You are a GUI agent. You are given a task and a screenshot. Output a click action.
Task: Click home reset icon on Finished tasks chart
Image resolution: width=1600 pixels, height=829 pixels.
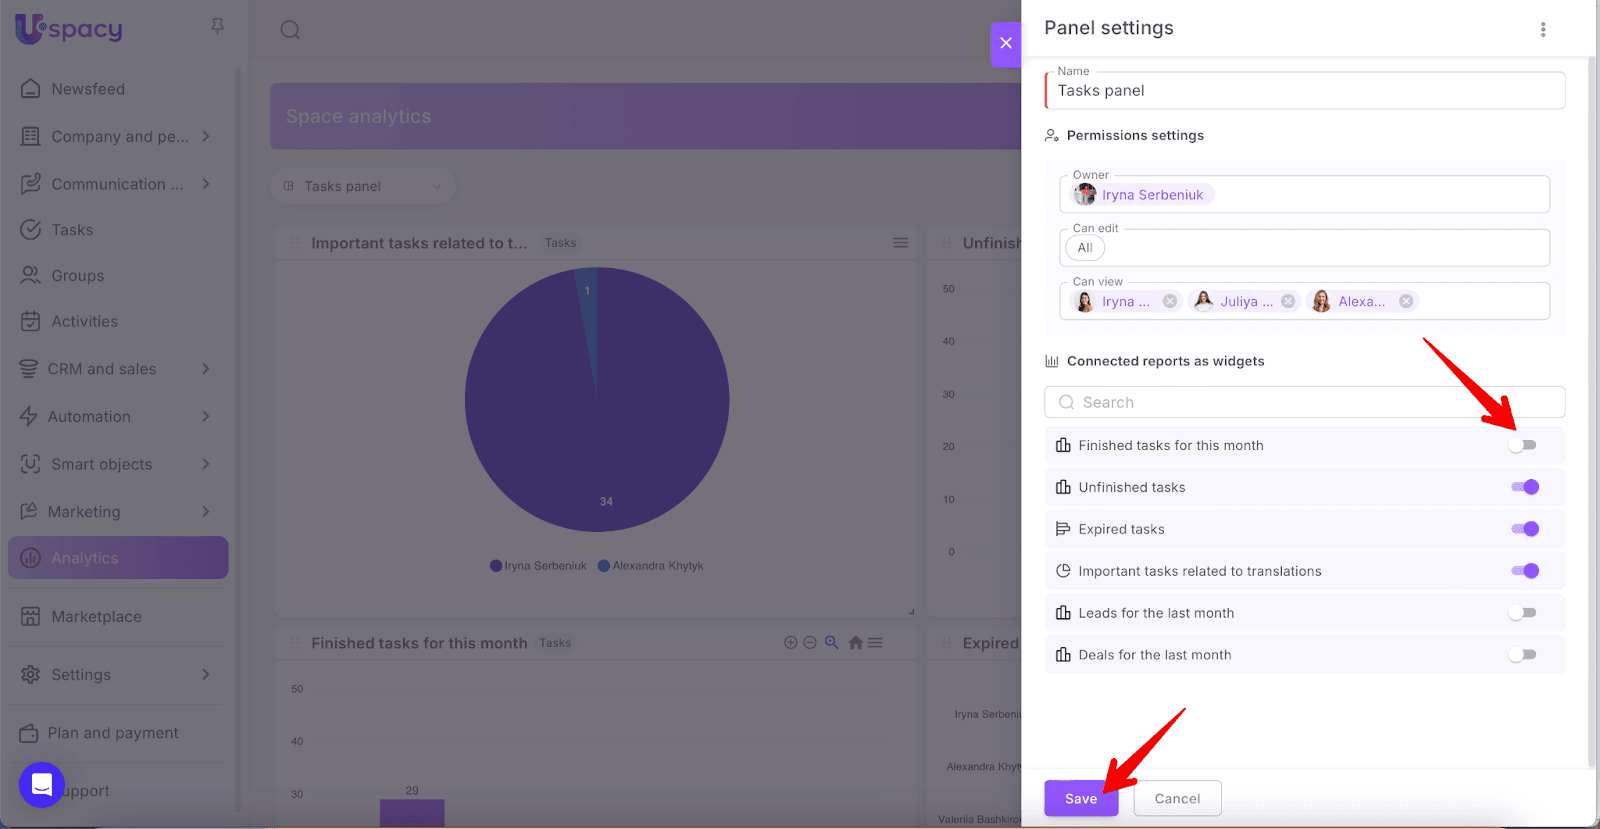click(855, 643)
